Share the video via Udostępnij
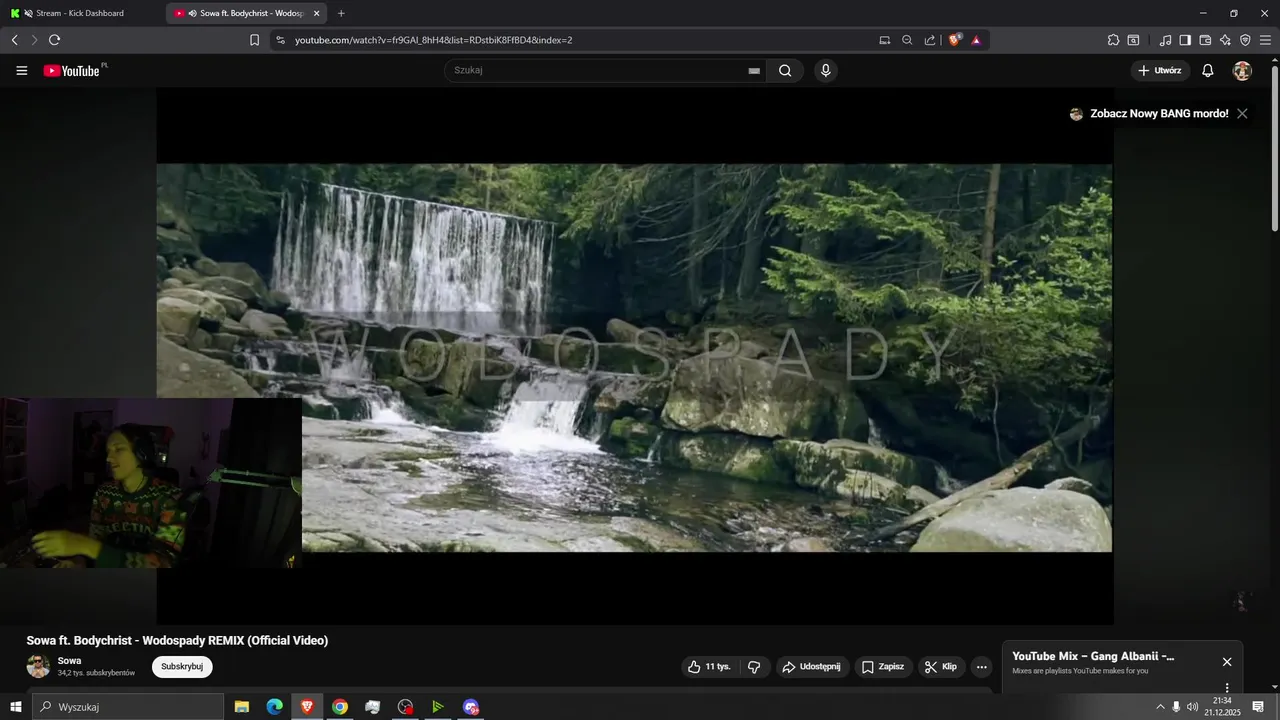Viewport: 1280px width, 720px height. (811, 667)
